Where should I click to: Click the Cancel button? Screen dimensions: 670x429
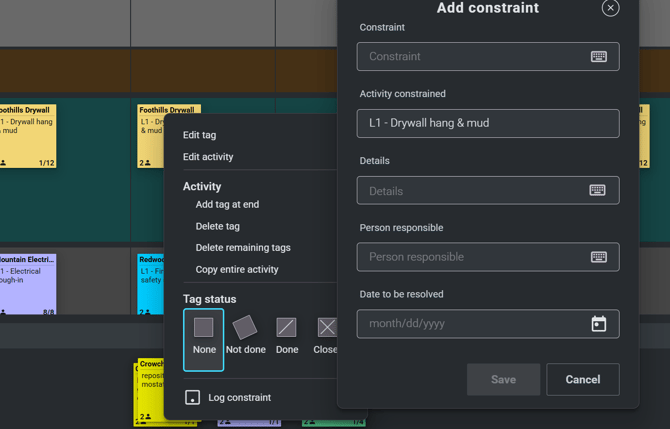(583, 379)
